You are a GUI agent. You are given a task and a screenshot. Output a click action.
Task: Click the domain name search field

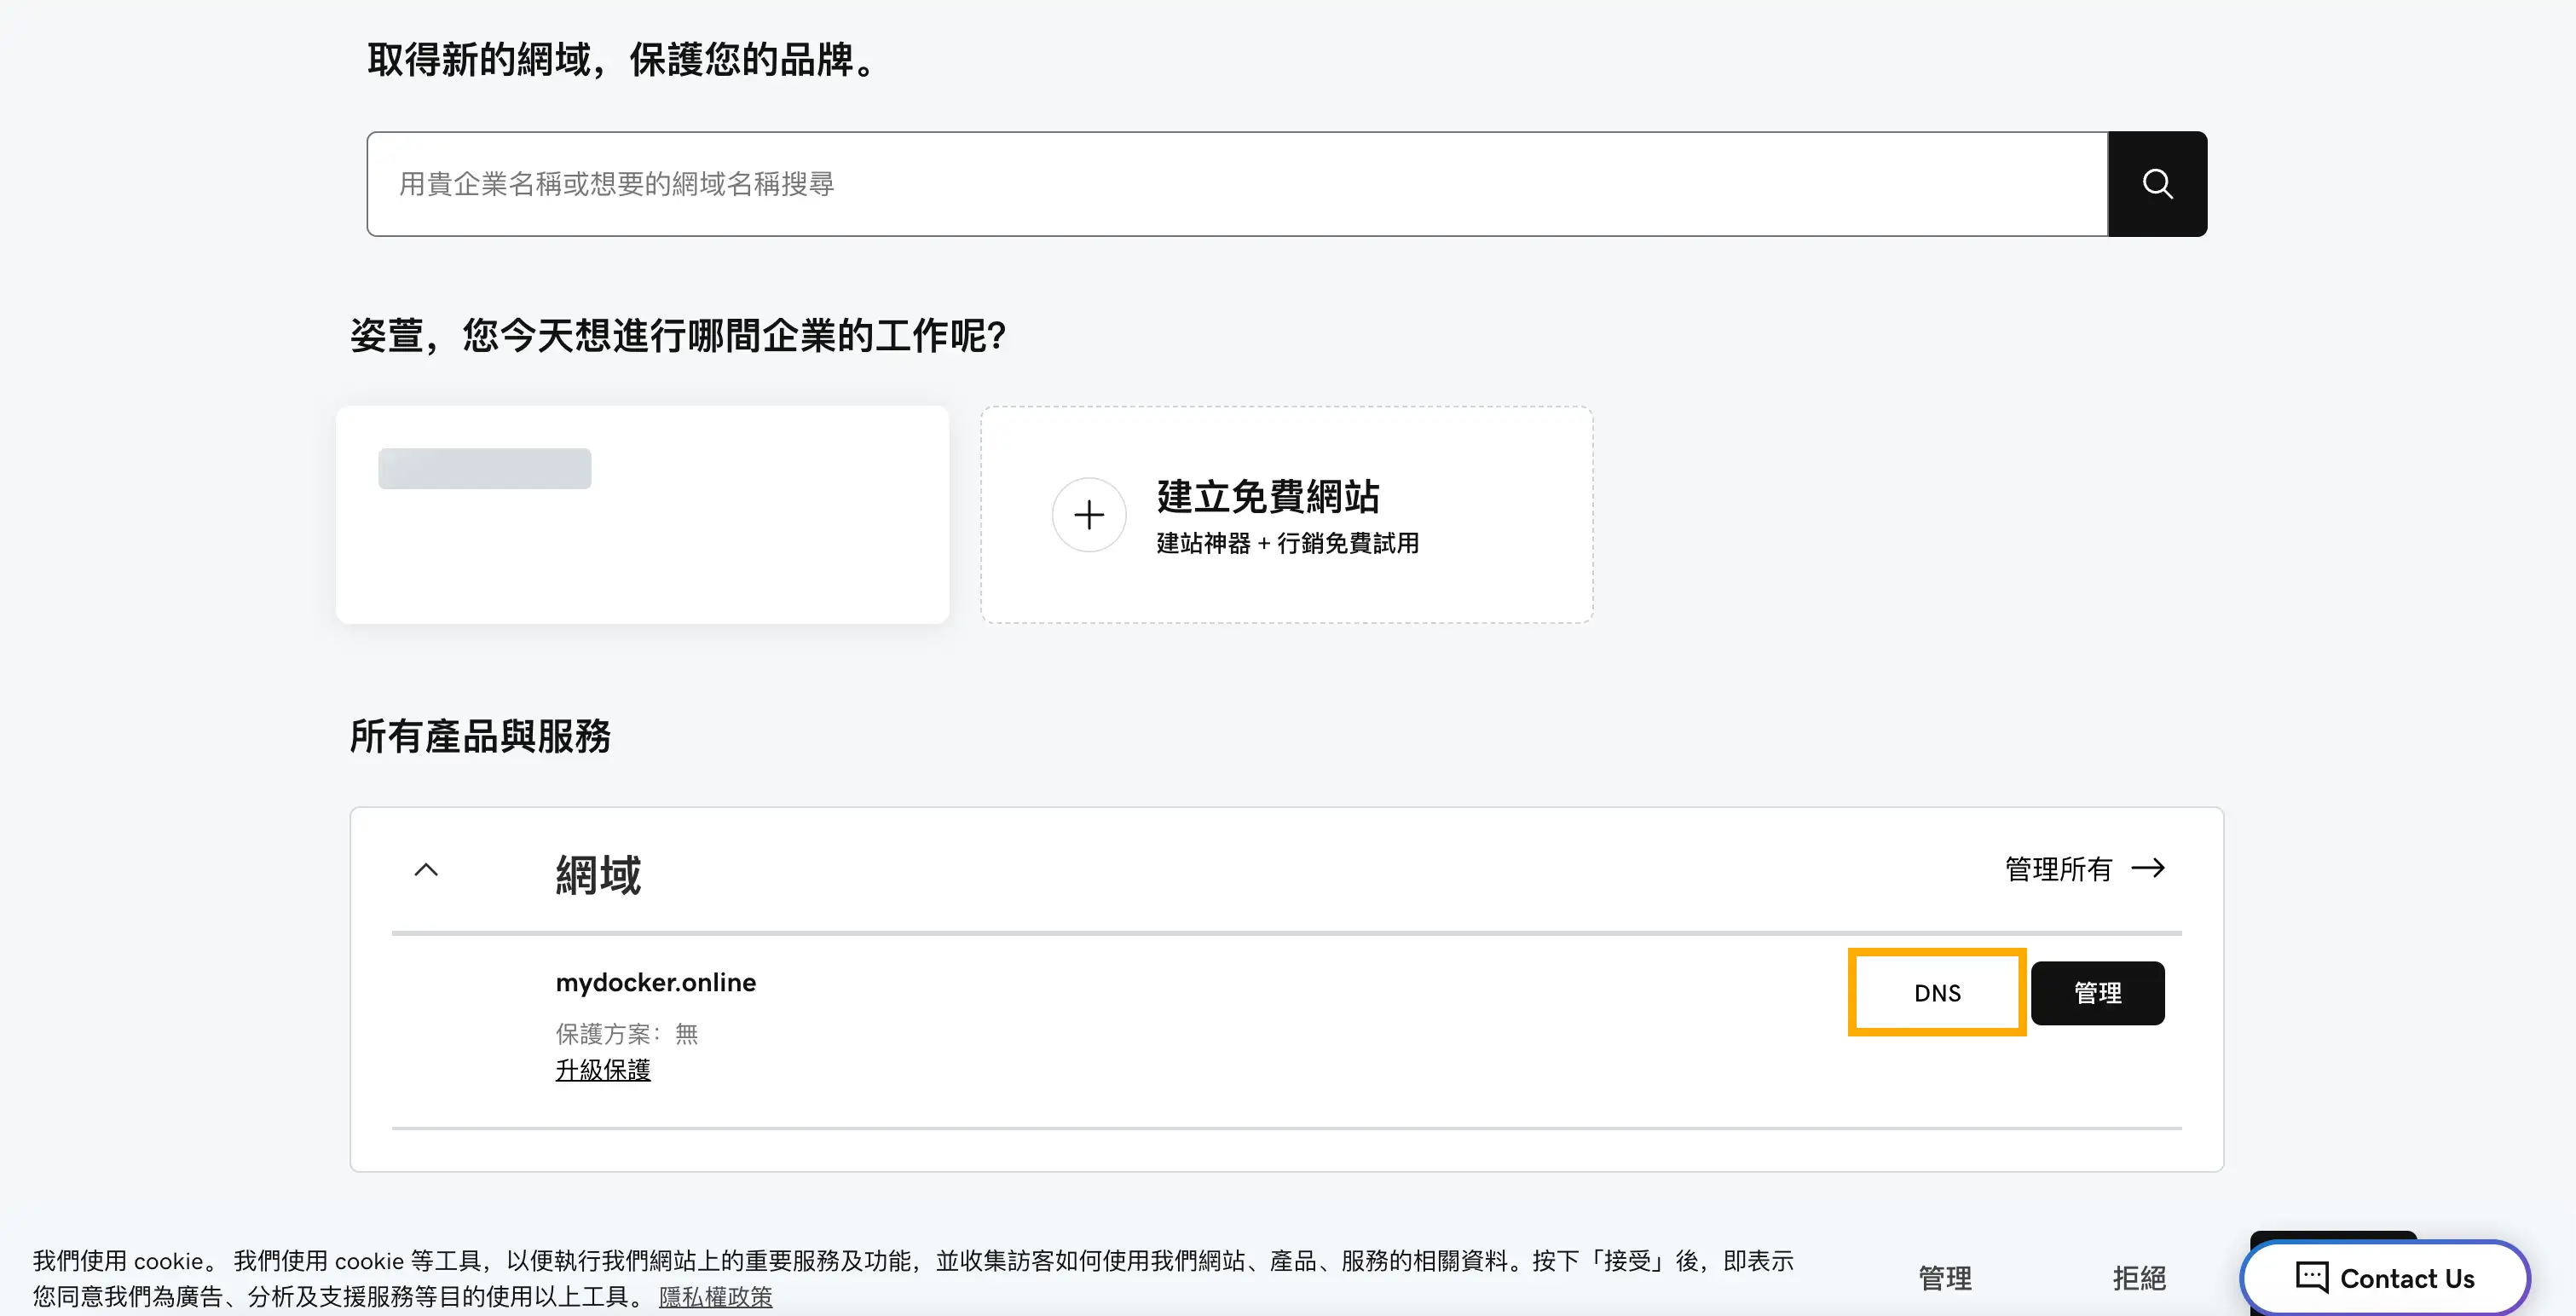pyautogui.click(x=1236, y=184)
